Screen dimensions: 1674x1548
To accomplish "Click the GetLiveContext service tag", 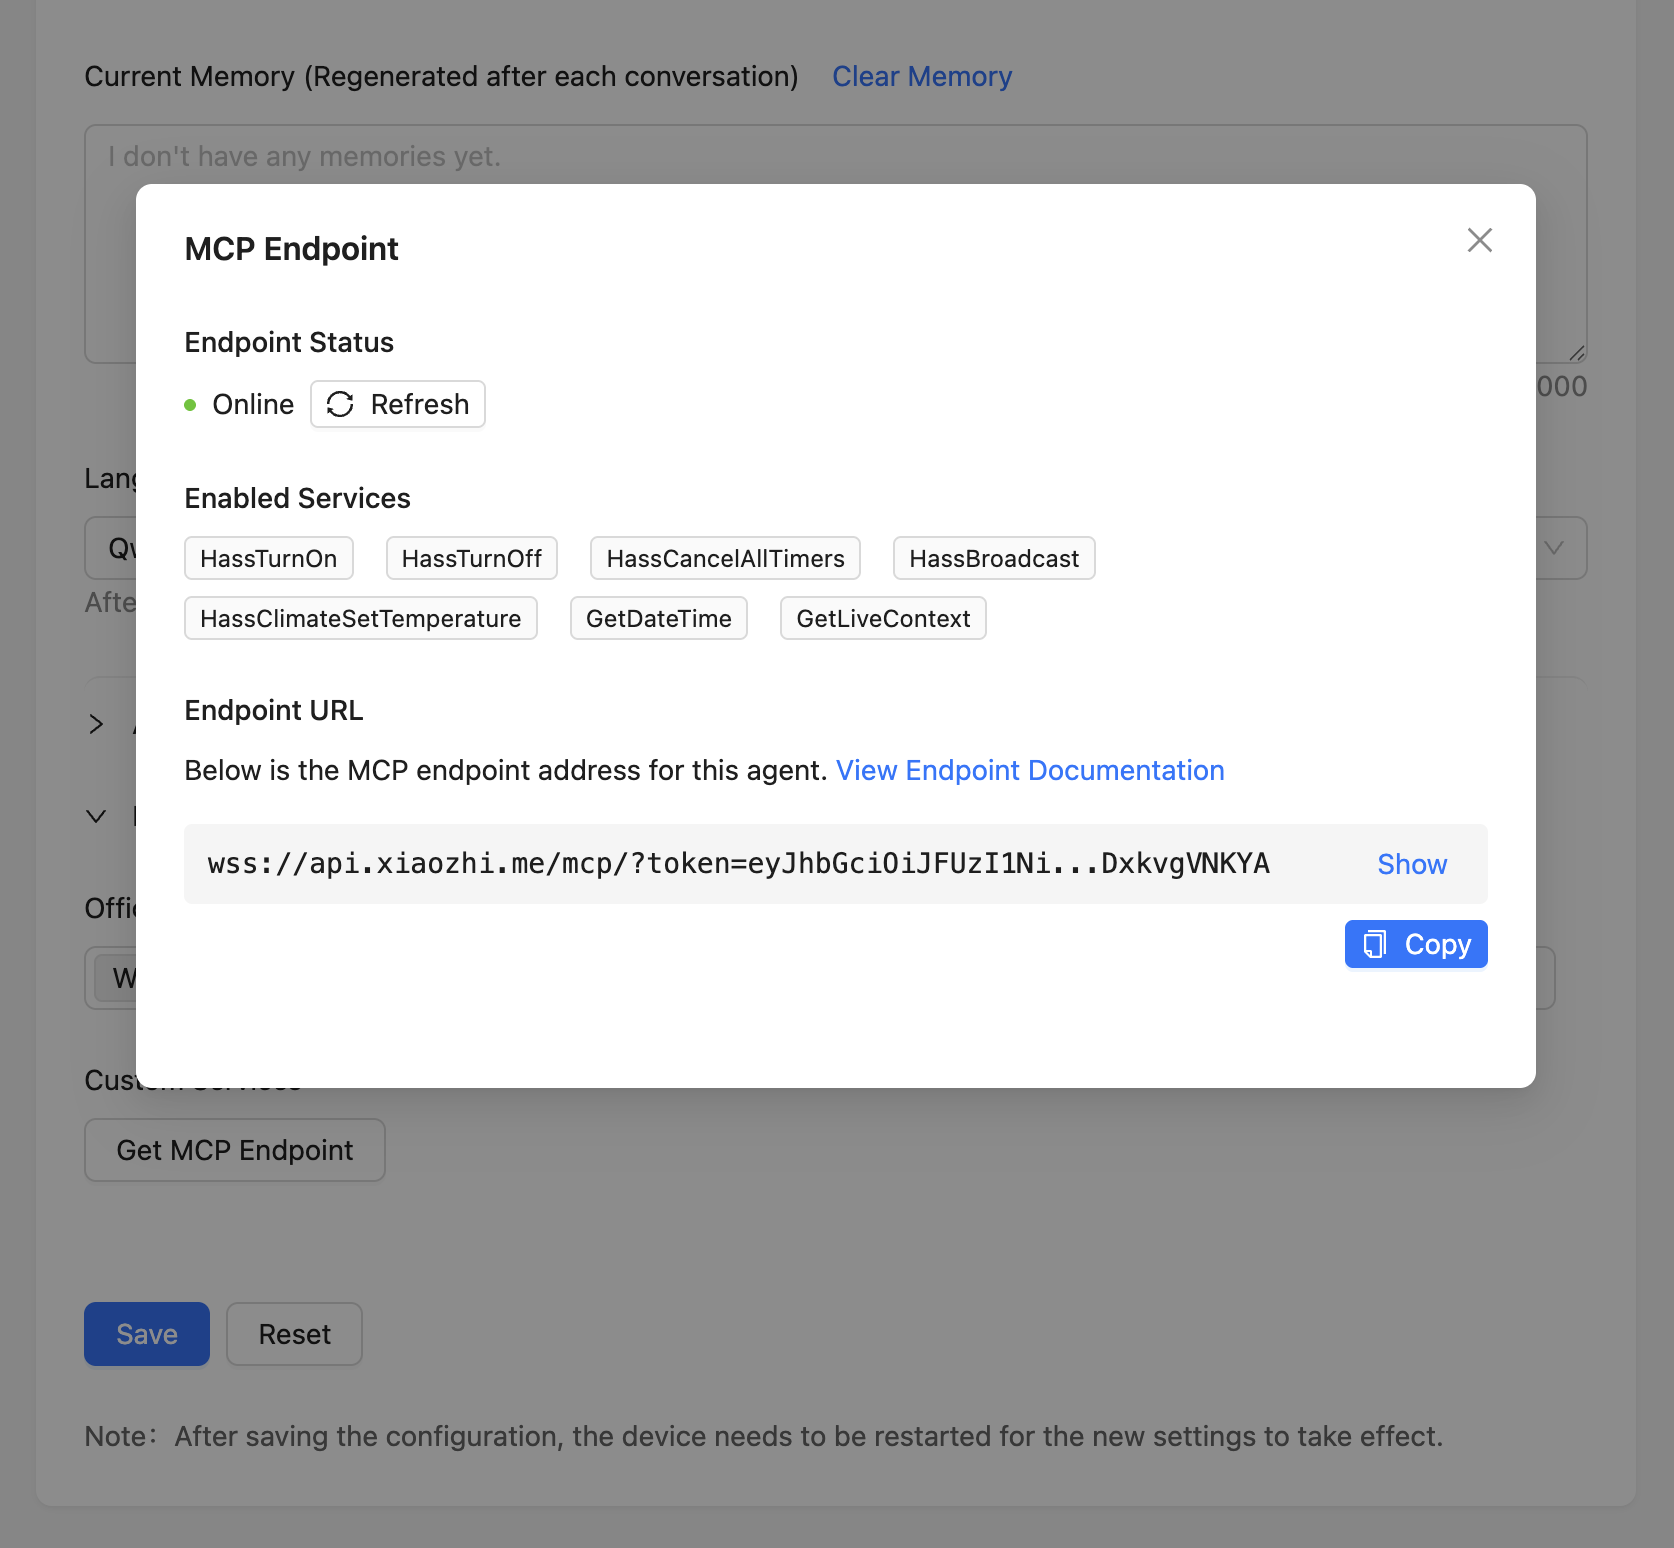I will (882, 618).
